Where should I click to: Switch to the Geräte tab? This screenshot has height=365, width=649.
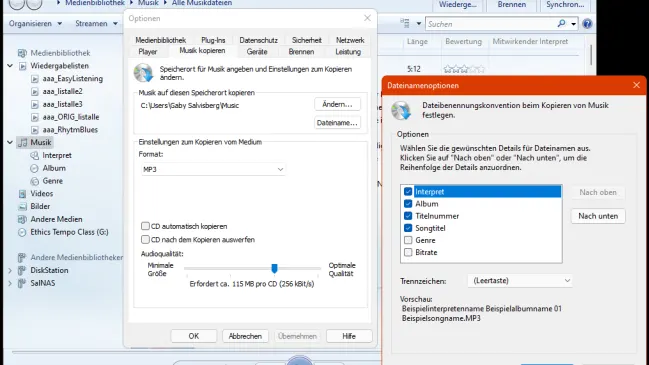click(x=257, y=52)
